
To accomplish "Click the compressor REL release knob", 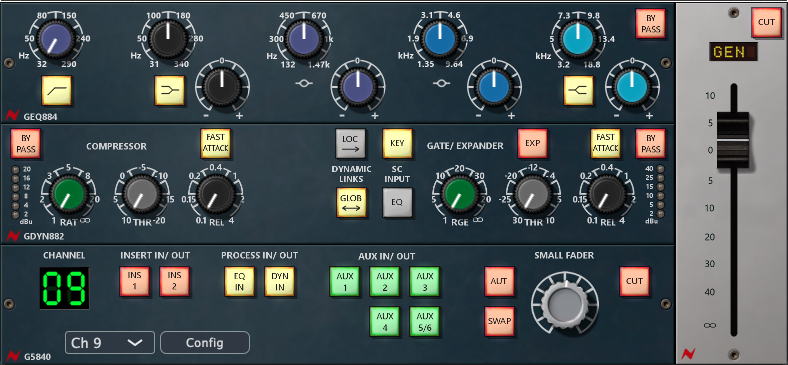I will click(x=216, y=195).
